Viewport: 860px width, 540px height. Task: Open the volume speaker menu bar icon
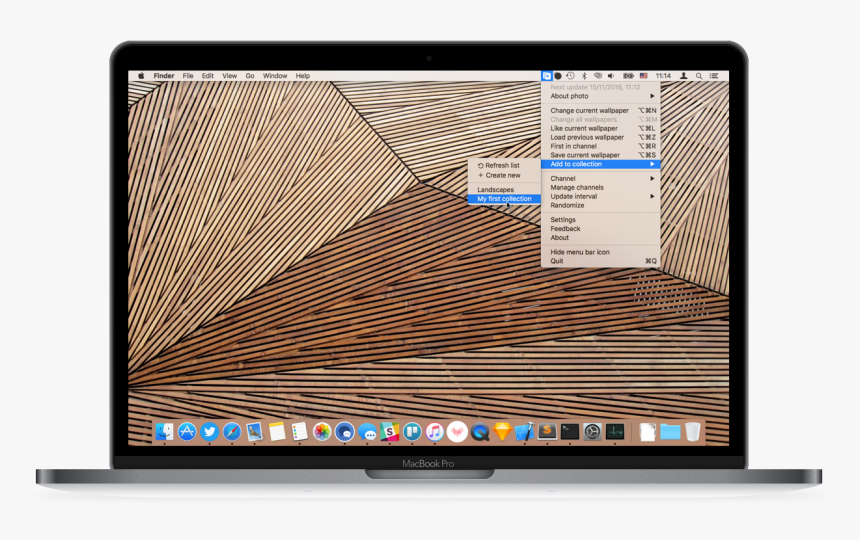(611, 76)
